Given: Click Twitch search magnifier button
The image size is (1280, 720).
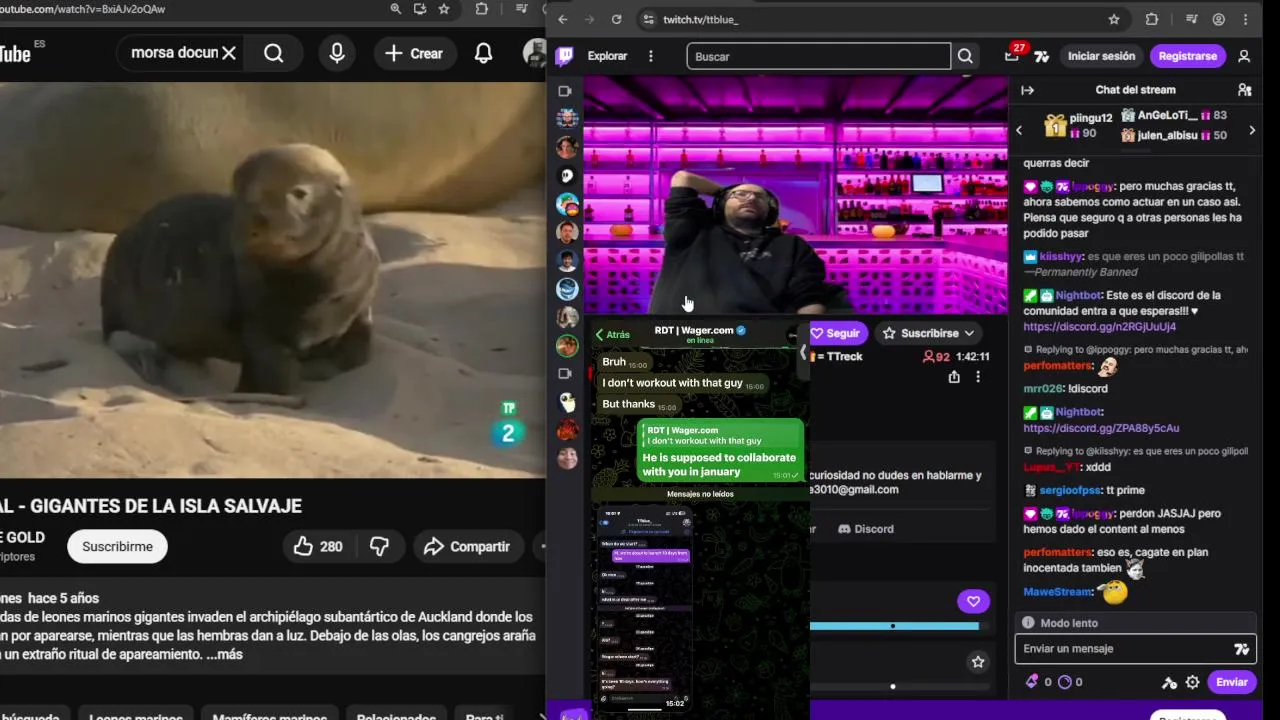Looking at the screenshot, I should tap(965, 56).
